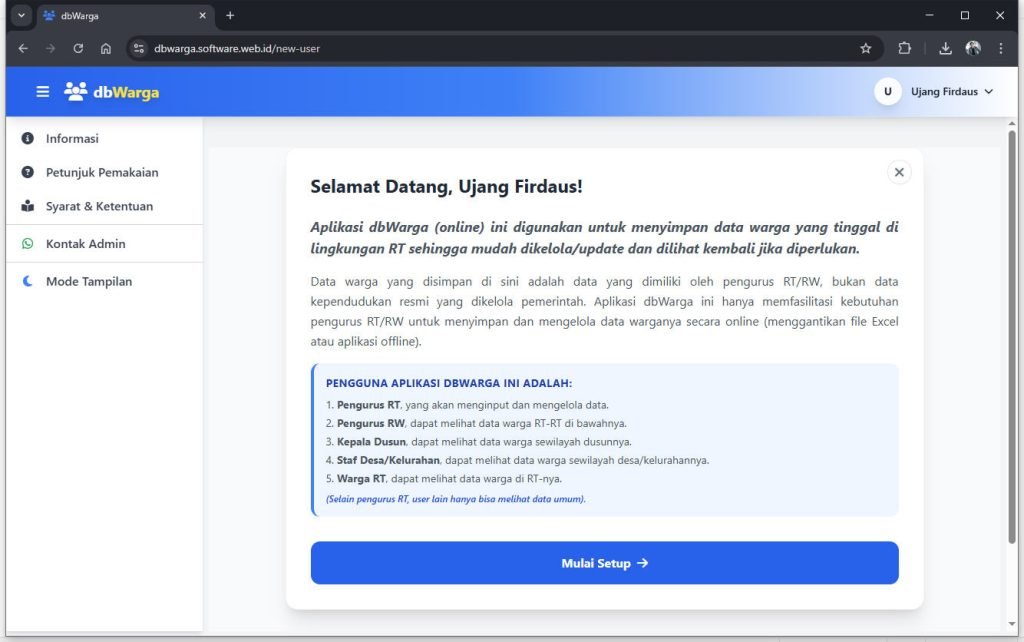The height and width of the screenshot is (642, 1024).
Task: Open the Informasi menu item
Action: [72, 139]
